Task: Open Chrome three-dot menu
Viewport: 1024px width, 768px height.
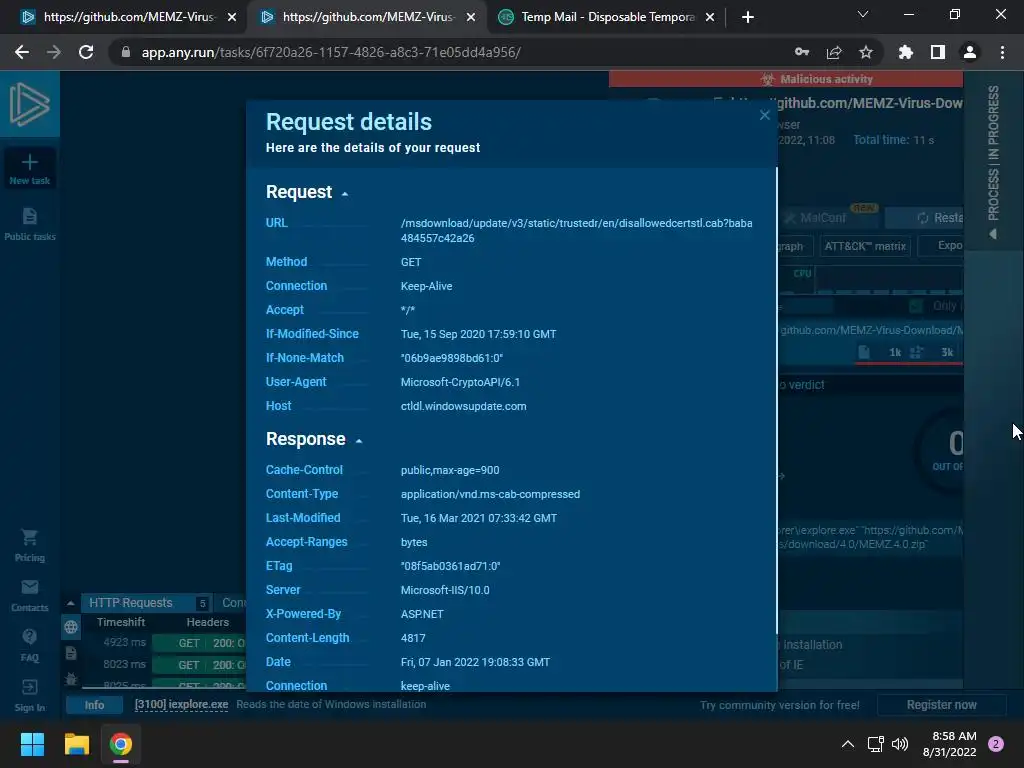Action: 1002,52
